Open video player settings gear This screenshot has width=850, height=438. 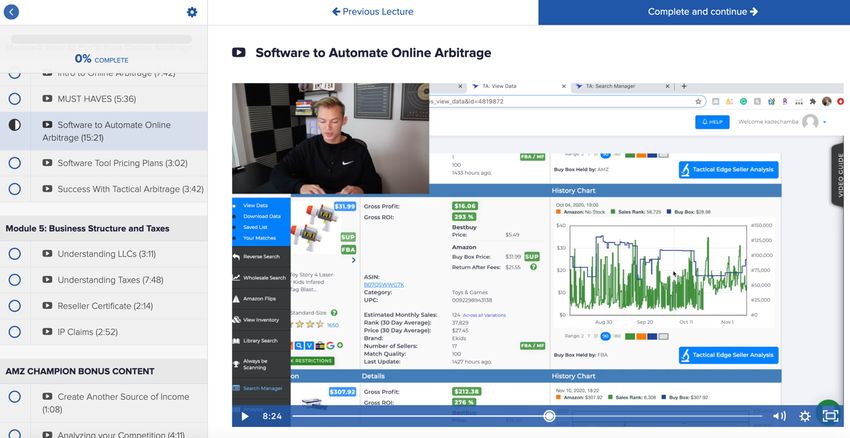pyautogui.click(x=804, y=416)
